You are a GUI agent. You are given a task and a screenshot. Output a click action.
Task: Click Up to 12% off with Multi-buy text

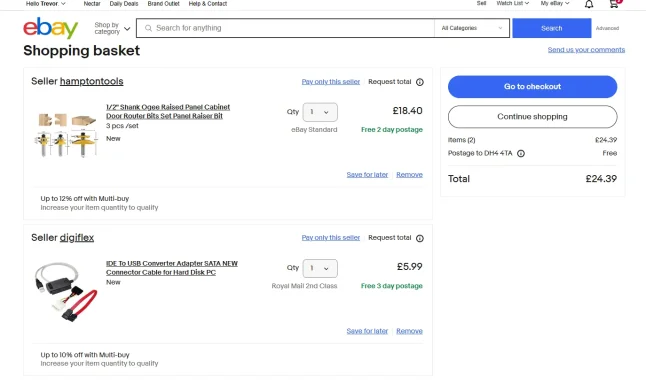pos(85,199)
